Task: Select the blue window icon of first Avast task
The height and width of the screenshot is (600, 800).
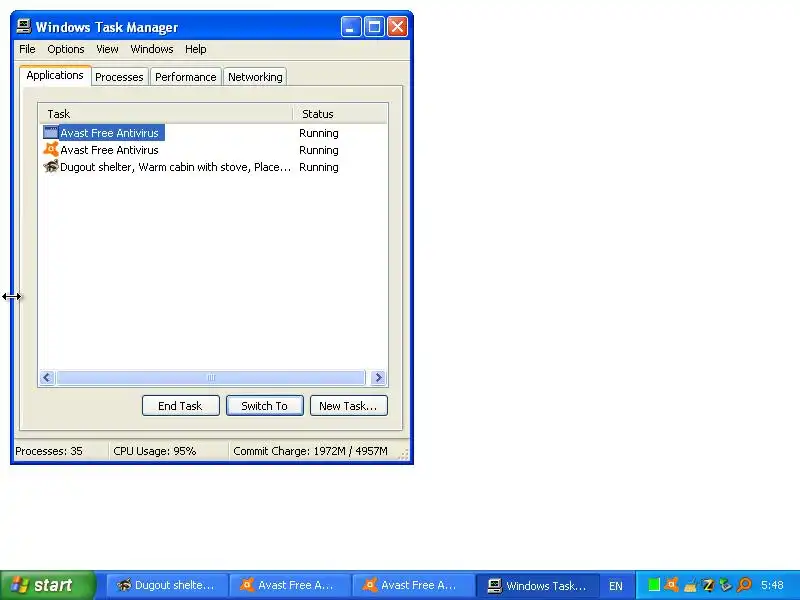Action: point(51,133)
